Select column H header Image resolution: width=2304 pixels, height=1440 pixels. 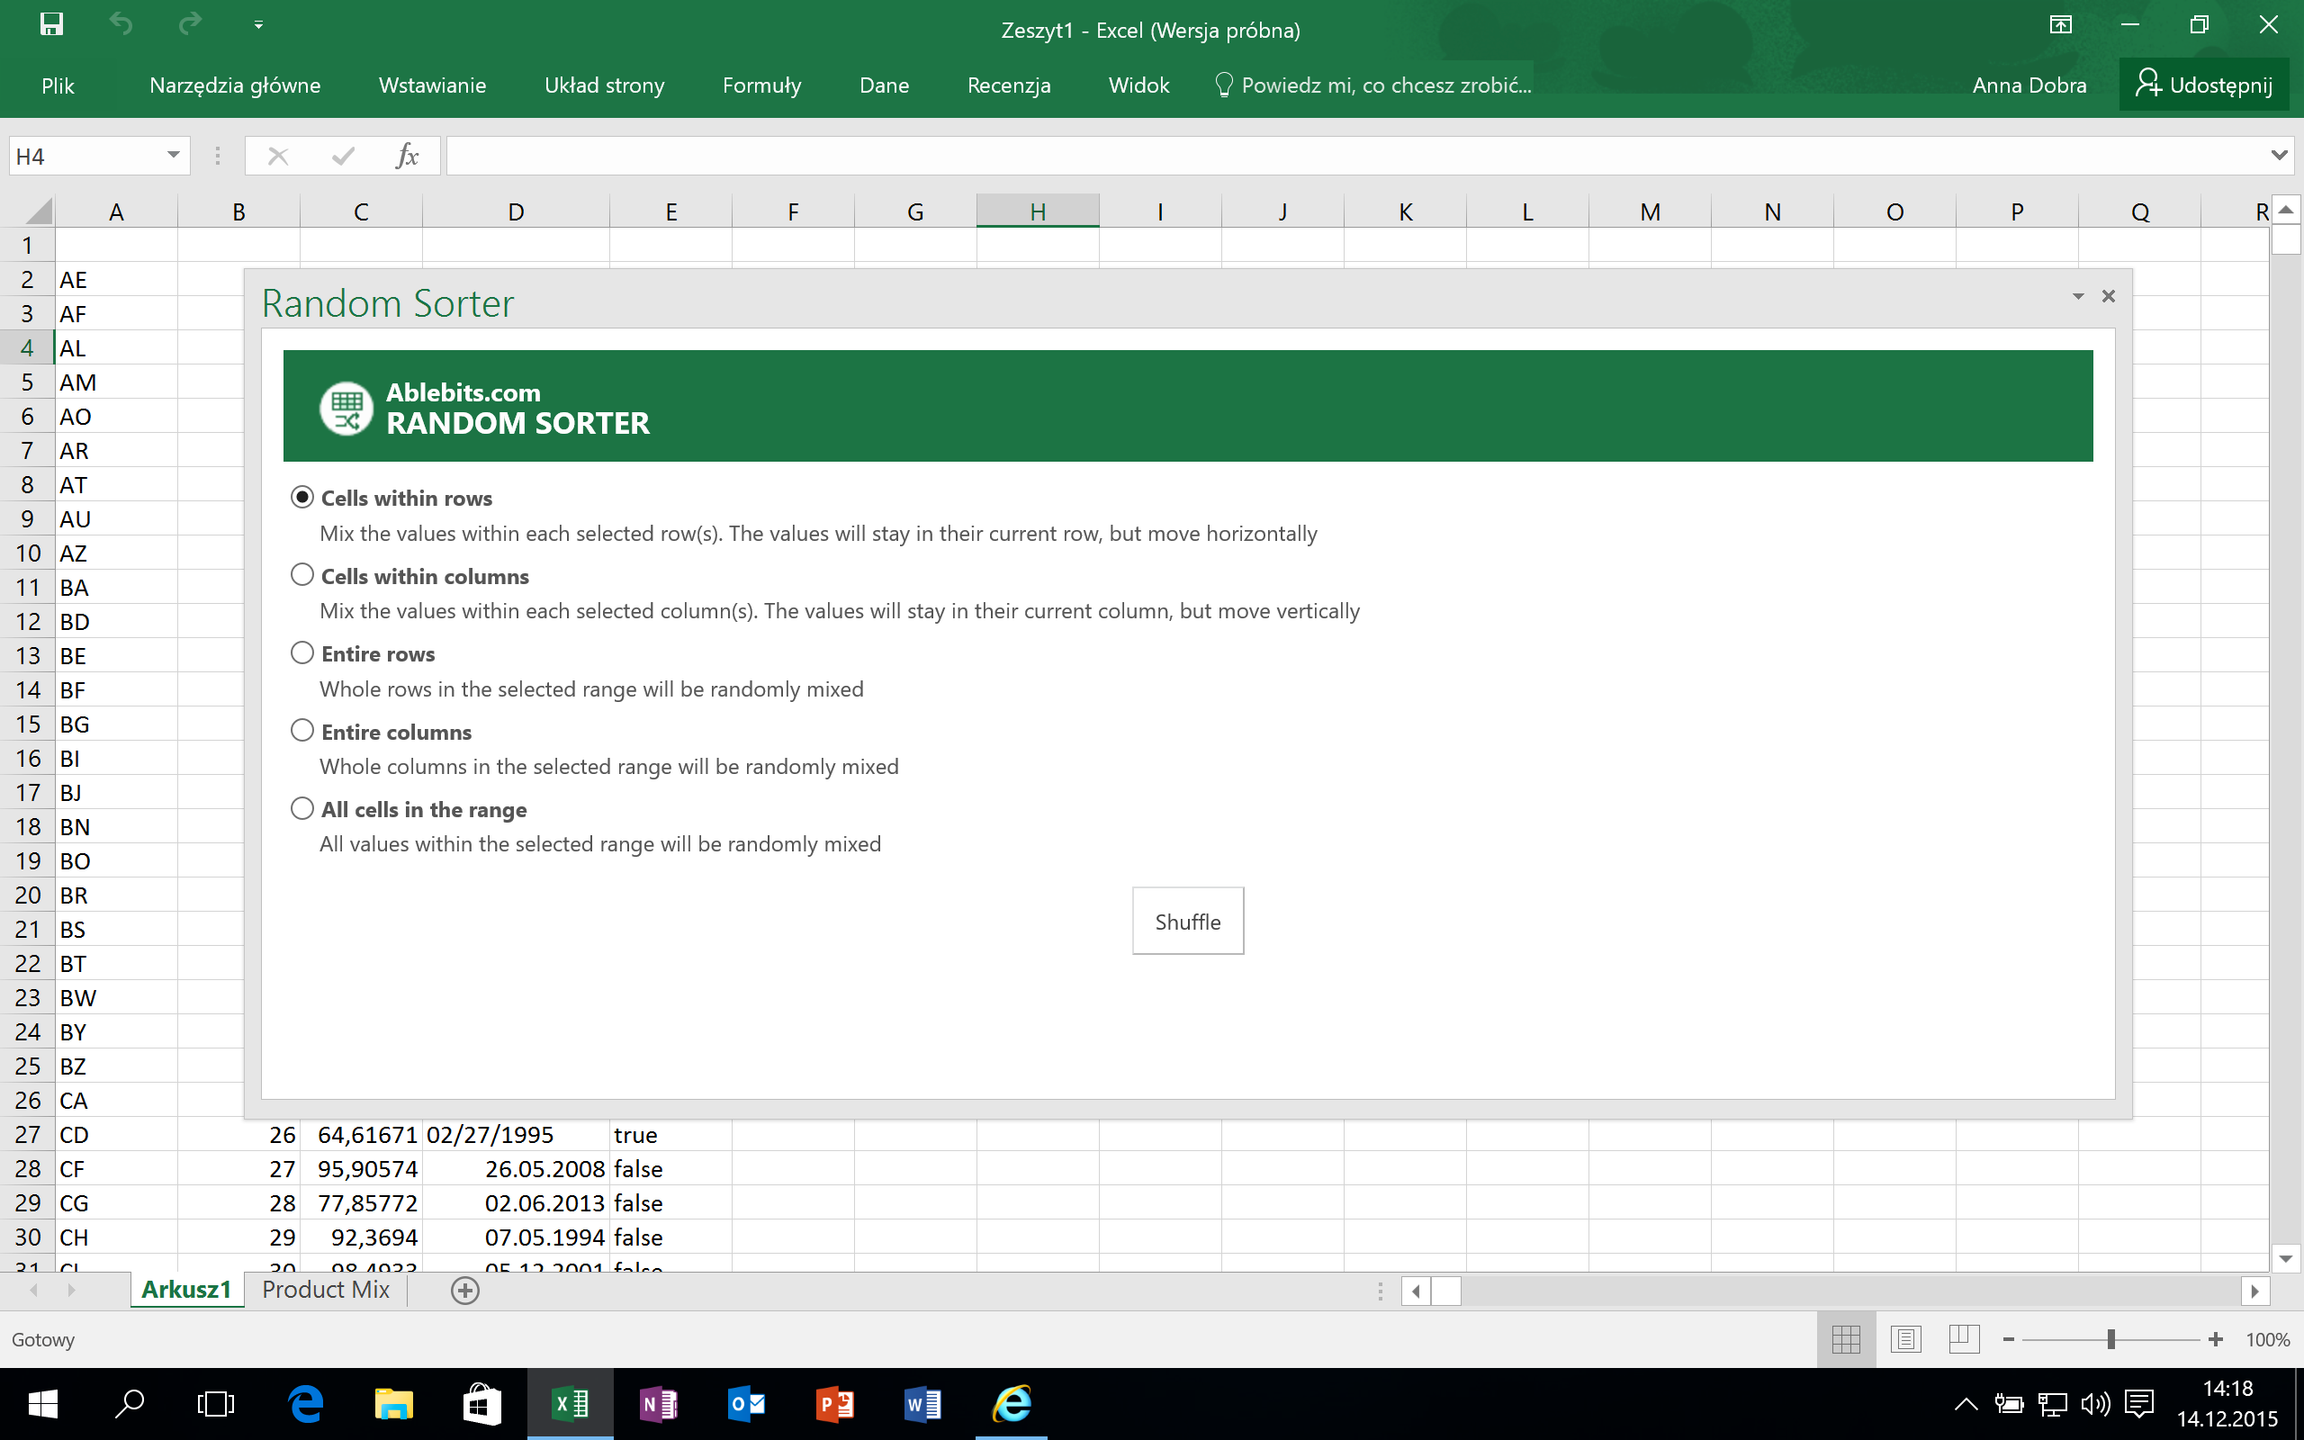(1038, 211)
